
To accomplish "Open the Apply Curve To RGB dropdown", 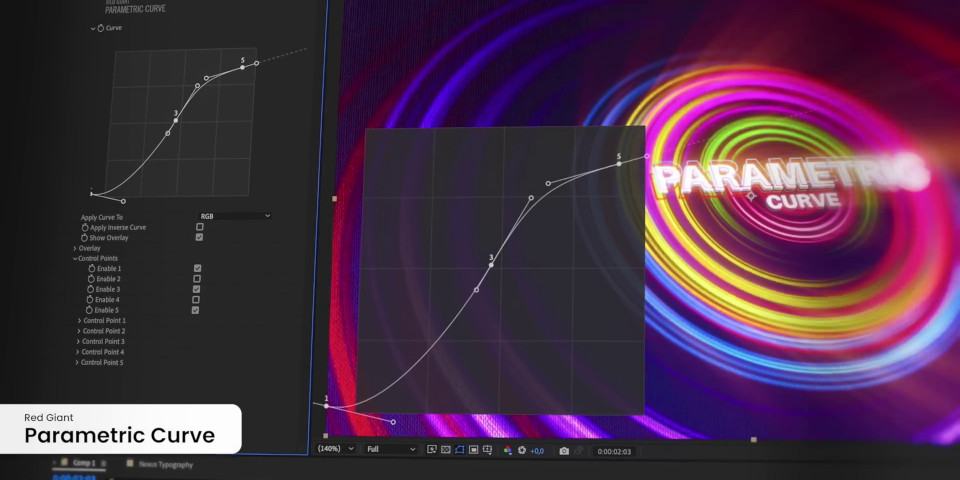I will pos(235,216).
